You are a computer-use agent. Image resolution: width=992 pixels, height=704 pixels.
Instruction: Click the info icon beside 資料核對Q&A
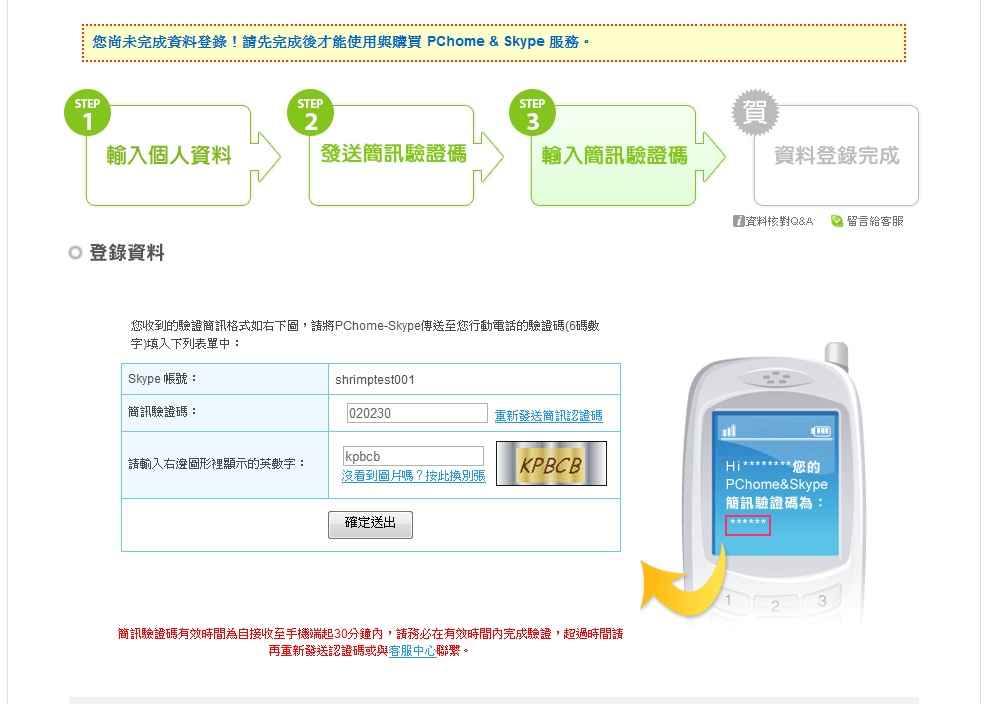pos(738,221)
